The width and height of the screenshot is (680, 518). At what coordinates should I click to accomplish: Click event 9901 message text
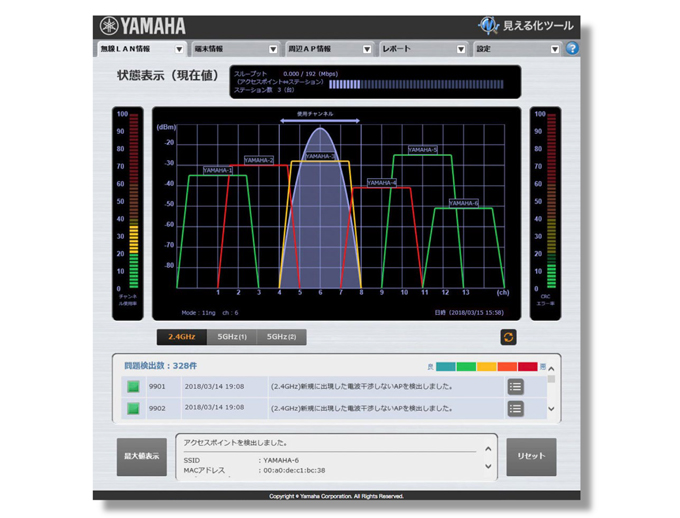362,386
